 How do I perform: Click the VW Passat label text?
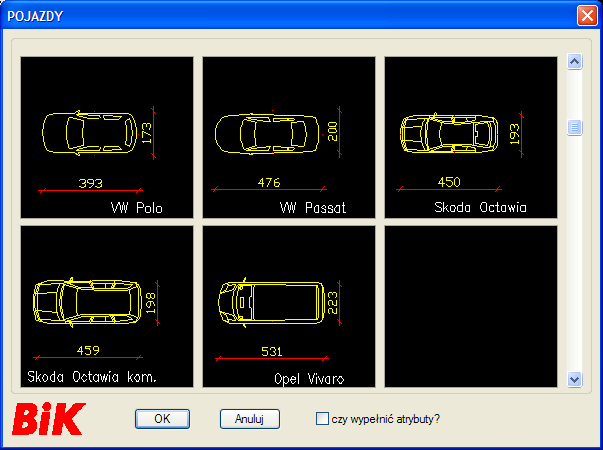313,208
